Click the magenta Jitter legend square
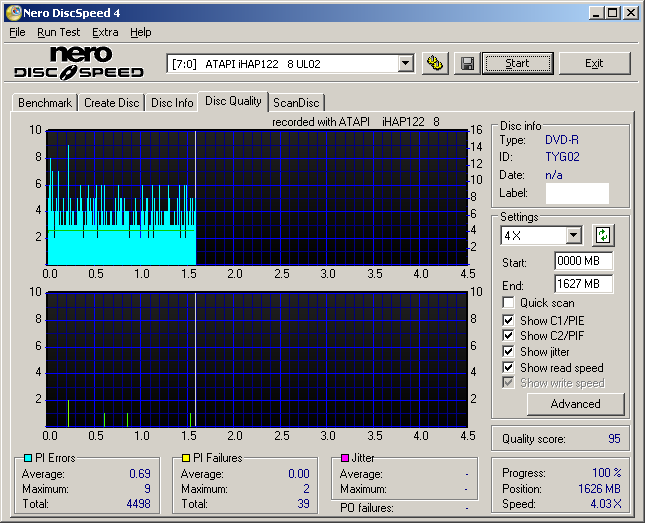Image resolution: width=645 pixels, height=523 pixels. point(345,458)
